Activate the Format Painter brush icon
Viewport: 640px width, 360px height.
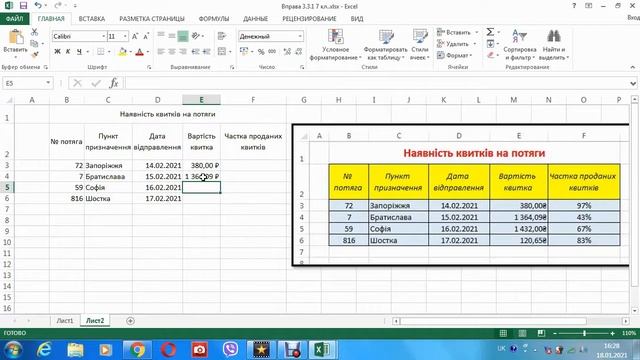(x=34, y=54)
